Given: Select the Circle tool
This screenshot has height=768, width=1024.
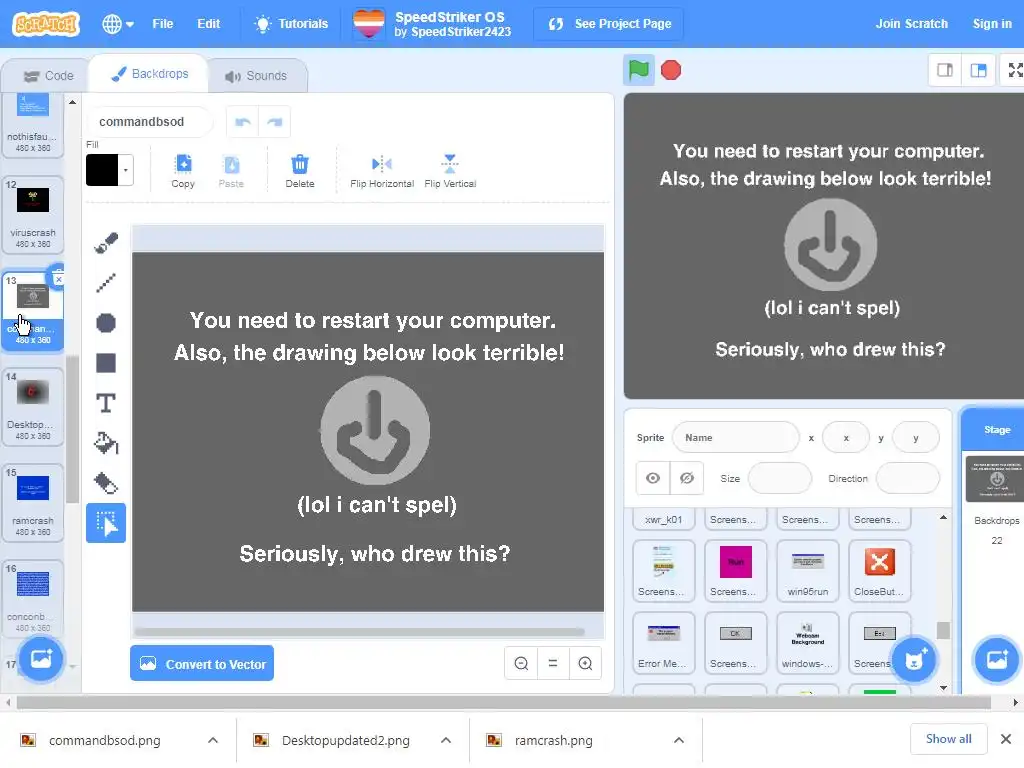Looking at the screenshot, I should pyautogui.click(x=106, y=323).
